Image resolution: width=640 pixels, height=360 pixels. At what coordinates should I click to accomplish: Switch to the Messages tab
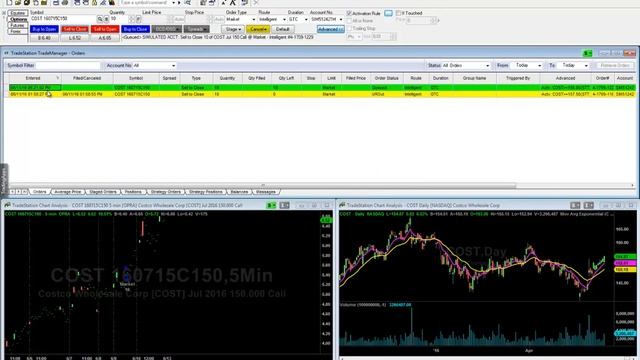tap(266, 192)
